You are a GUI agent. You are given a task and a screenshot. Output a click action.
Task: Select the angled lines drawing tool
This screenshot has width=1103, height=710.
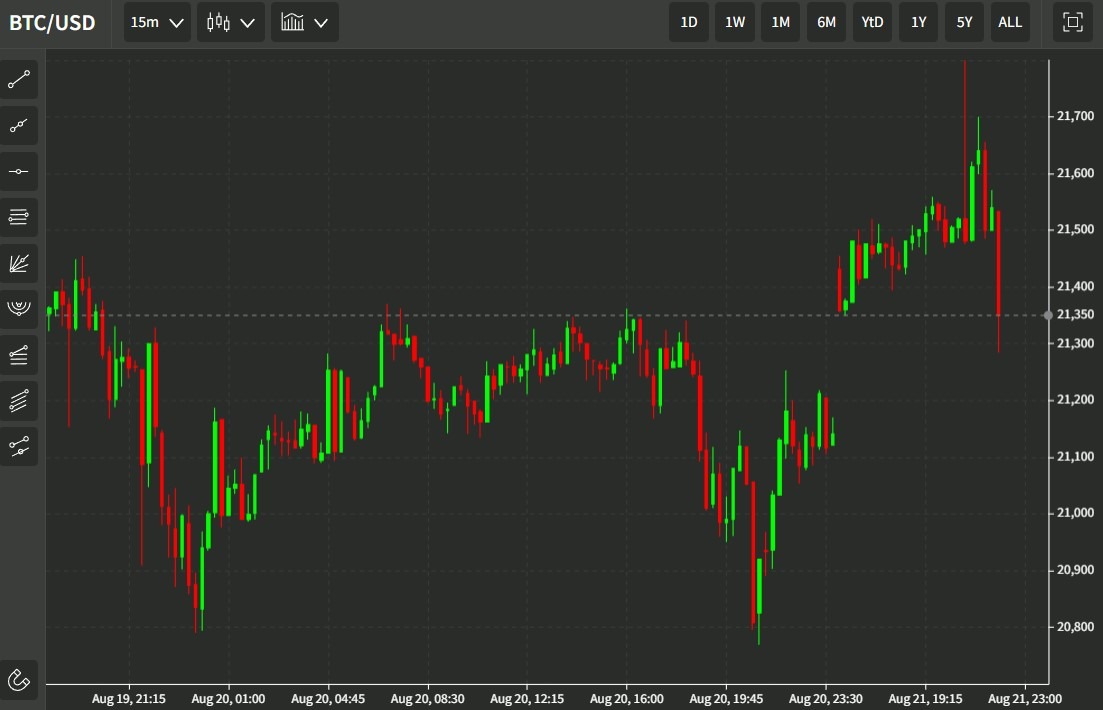(x=19, y=354)
